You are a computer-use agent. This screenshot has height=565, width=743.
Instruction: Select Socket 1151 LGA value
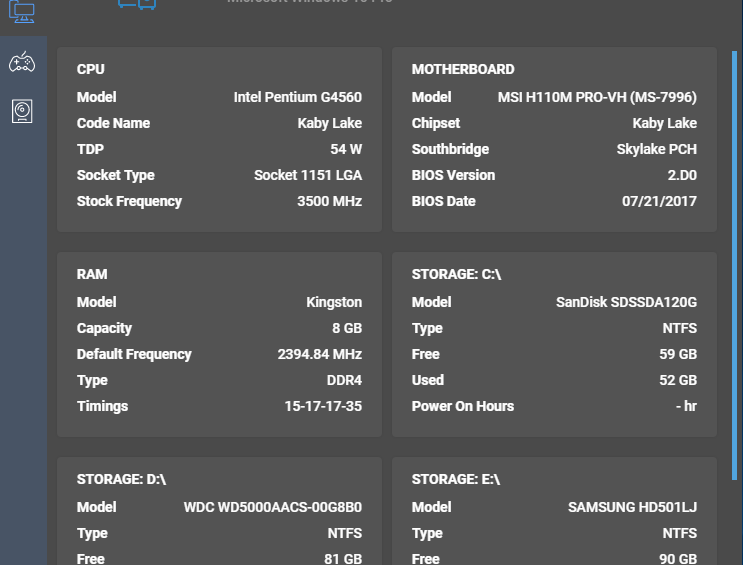(308, 175)
